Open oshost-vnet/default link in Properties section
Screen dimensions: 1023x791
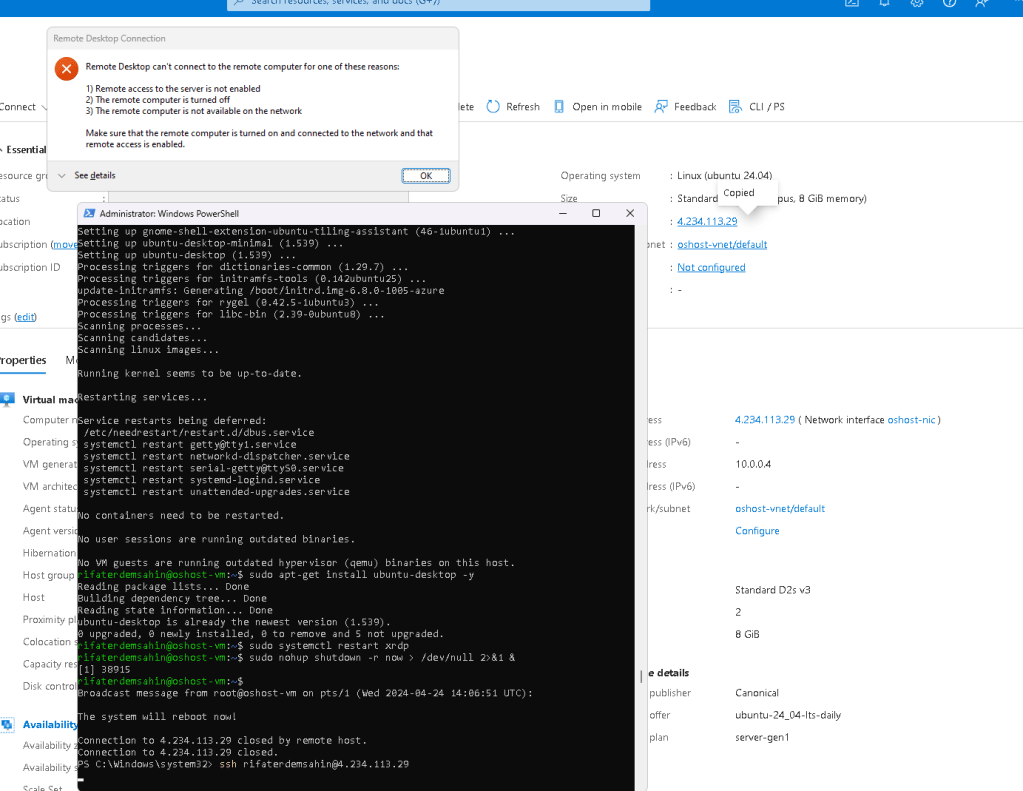tap(780, 508)
